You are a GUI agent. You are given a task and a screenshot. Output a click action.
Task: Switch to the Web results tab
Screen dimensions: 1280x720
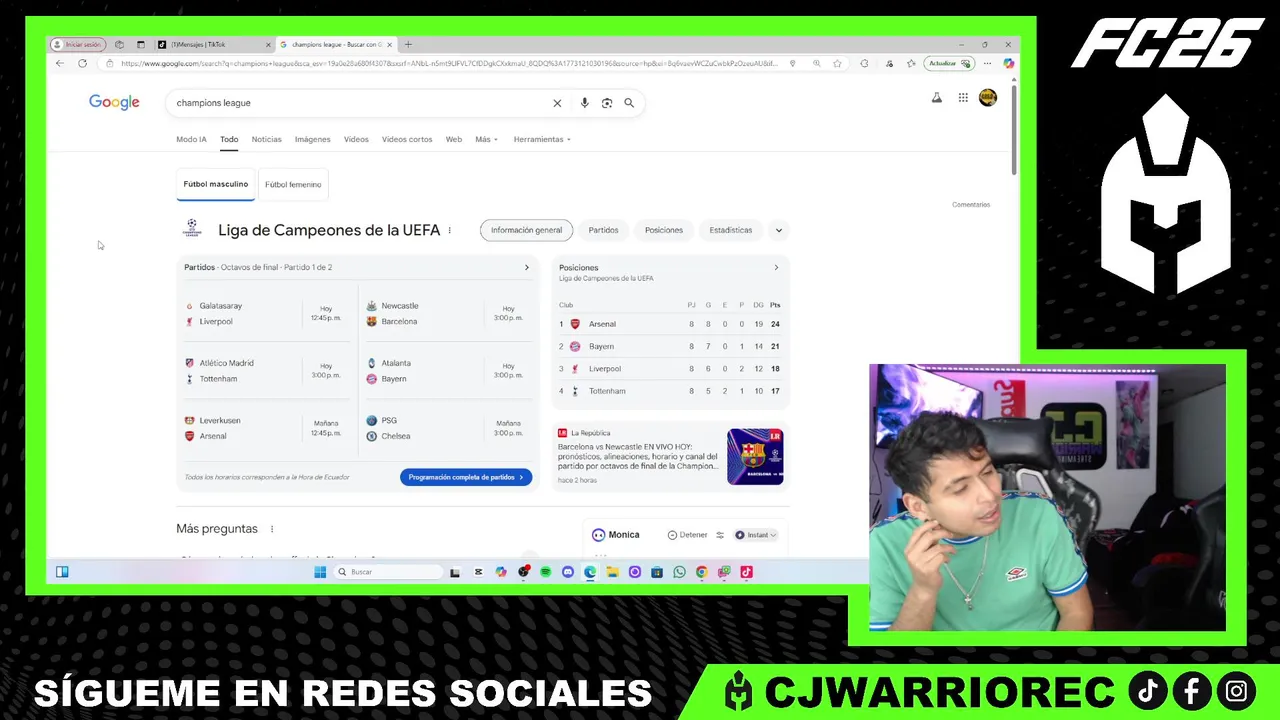click(x=454, y=139)
